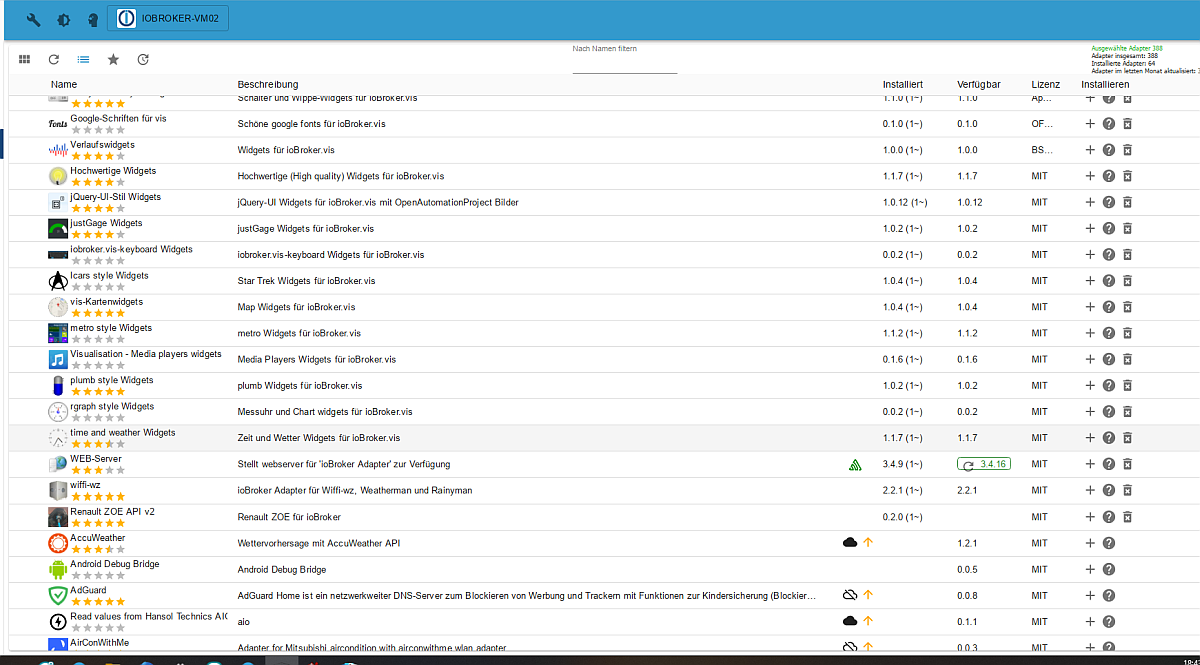Viewport: 1200px width, 665px height.
Task: Select the WEB-Server adapter name
Action: pyautogui.click(x=96, y=458)
